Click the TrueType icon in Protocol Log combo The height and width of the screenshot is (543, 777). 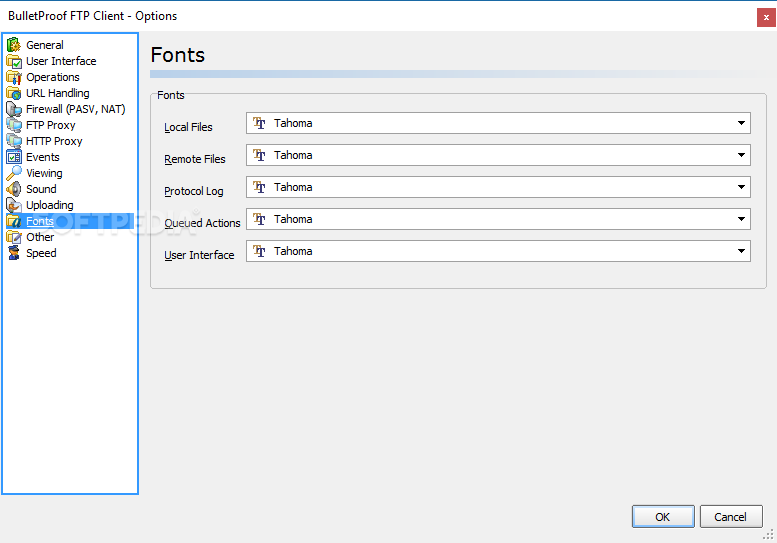click(x=259, y=187)
